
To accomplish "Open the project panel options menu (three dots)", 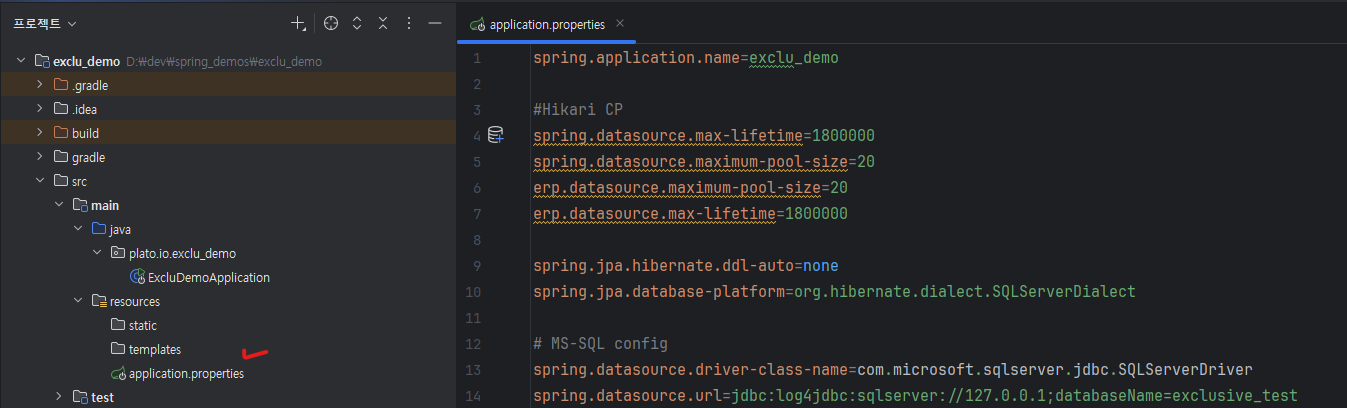I will [408, 22].
